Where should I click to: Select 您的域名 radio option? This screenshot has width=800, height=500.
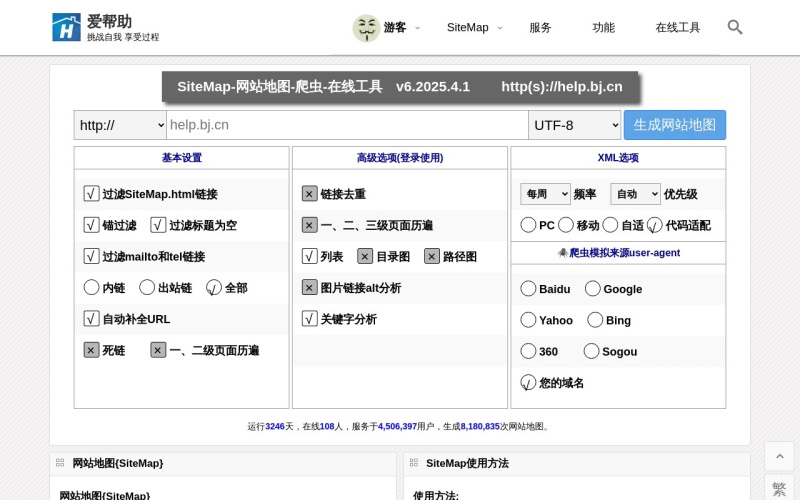click(x=528, y=382)
